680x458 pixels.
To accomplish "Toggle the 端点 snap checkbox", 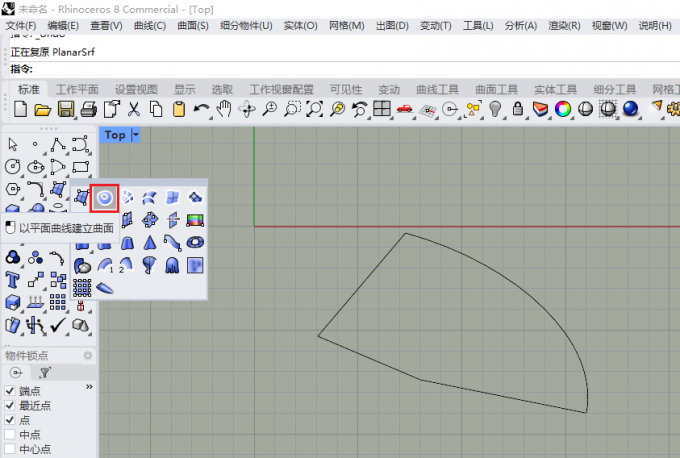I will (x=10, y=391).
